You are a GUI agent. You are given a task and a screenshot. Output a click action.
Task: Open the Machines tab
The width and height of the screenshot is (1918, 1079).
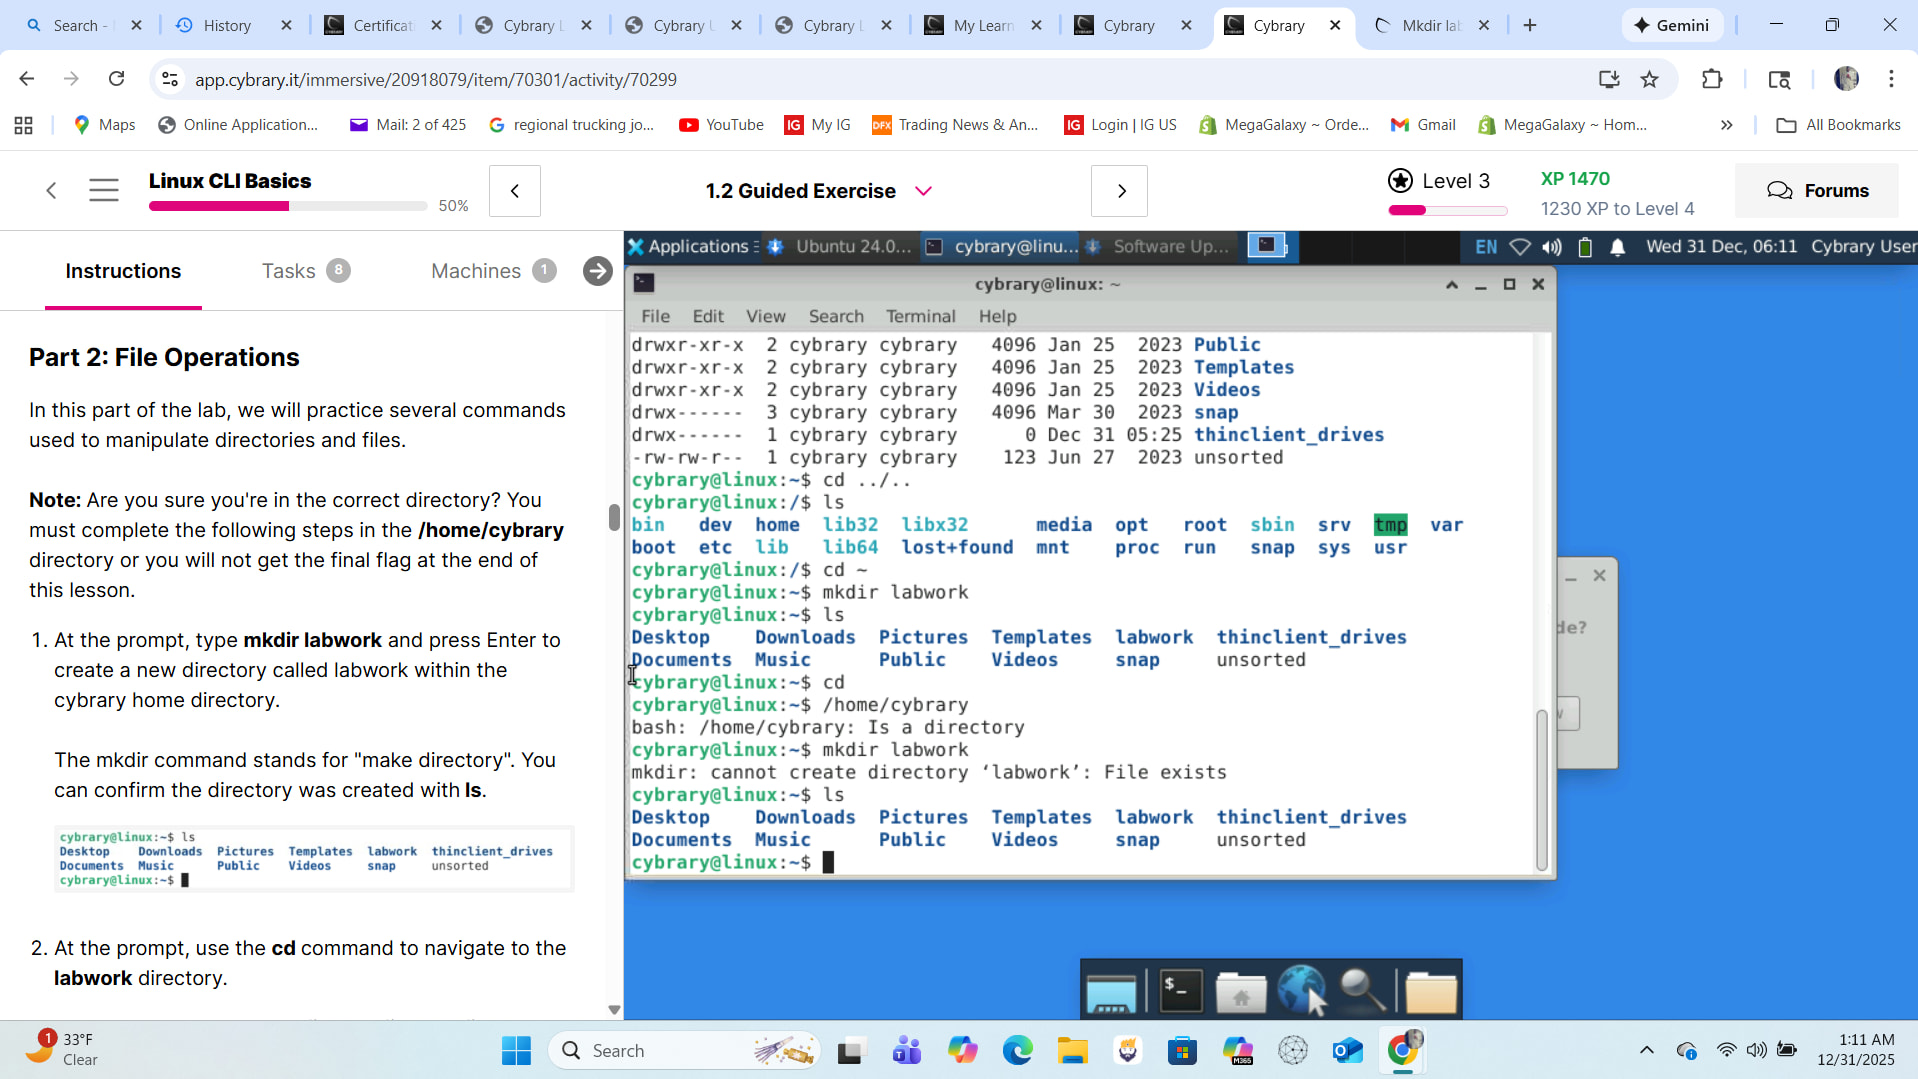pyautogui.click(x=476, y=271)
